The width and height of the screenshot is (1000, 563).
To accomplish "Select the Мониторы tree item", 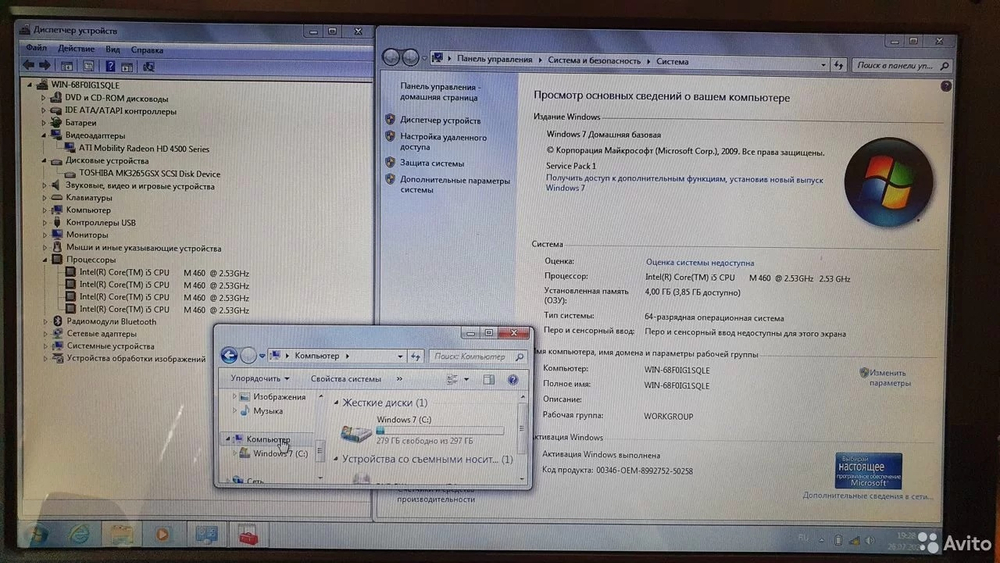I will (x=87, y=235).
